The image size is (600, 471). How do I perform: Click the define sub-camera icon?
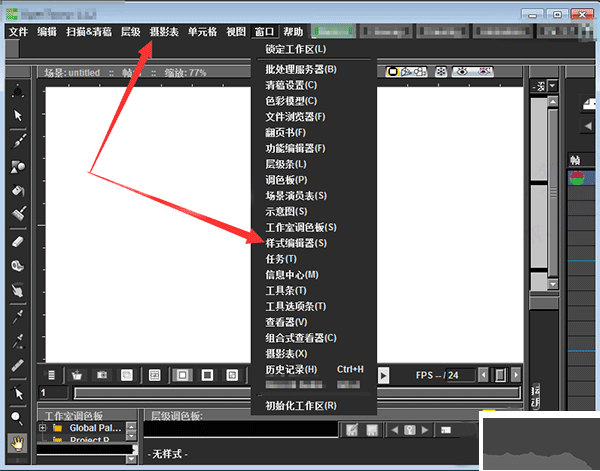pyautogui.click(x=155, y=375)
